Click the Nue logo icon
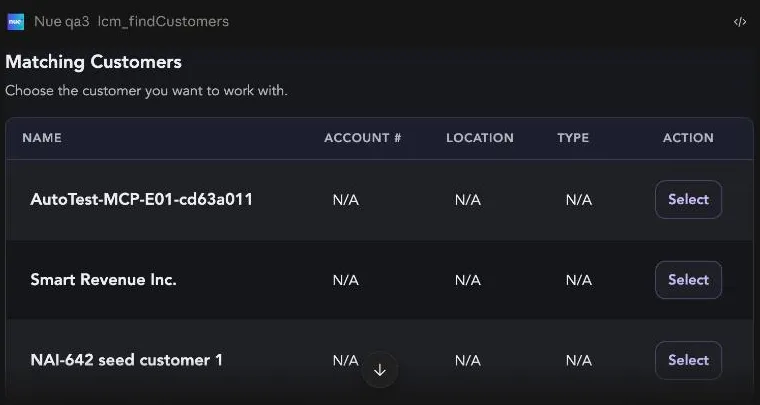Image resolution: width=760 pixels, height=405 pixels. pyautogui.click(x=16, y=22)
